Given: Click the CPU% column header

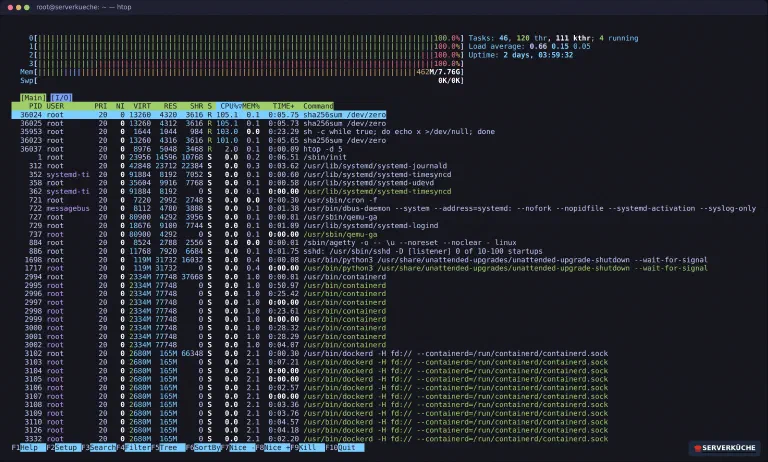Looking at the screenshot, I should click(229, 106).
